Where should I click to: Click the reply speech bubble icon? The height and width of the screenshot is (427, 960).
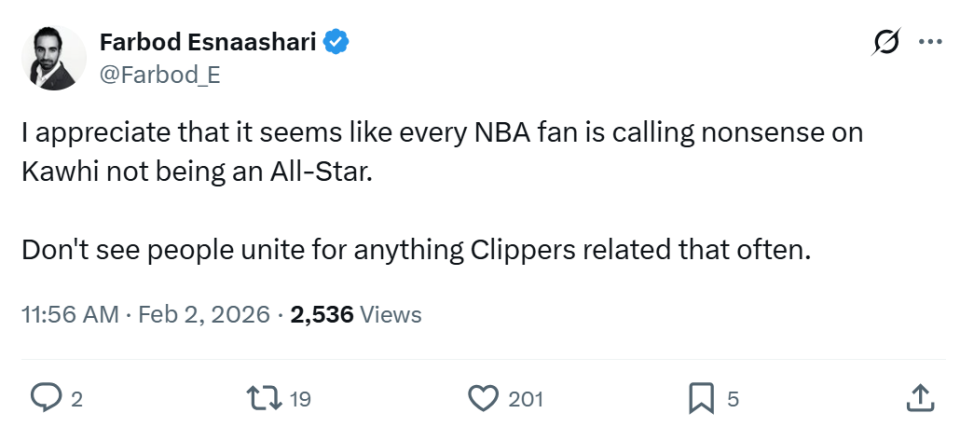pos(45,398)
